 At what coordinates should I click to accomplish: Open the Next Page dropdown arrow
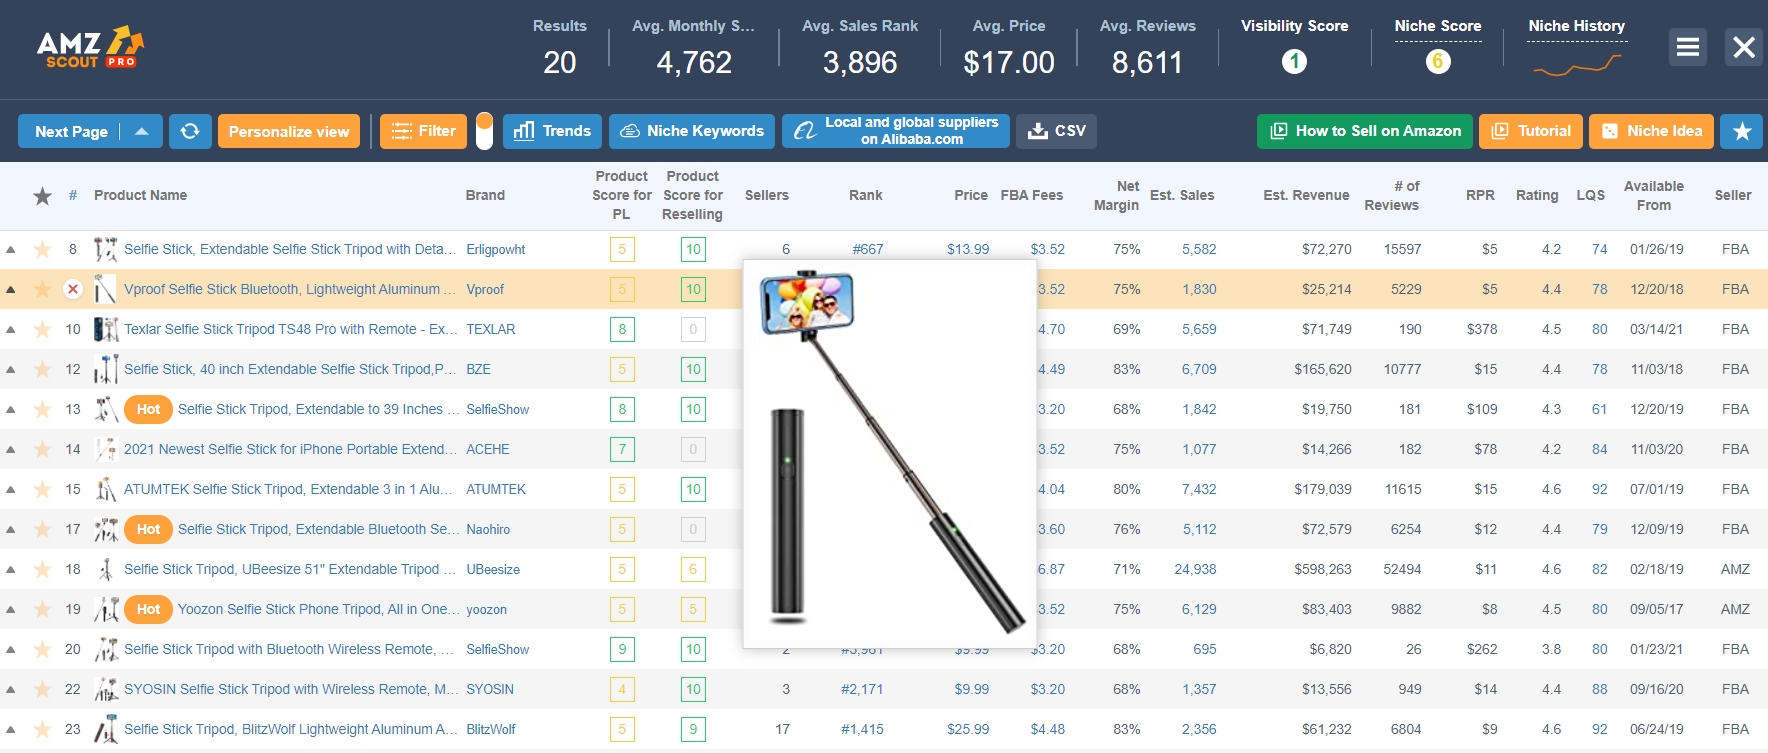142,131
